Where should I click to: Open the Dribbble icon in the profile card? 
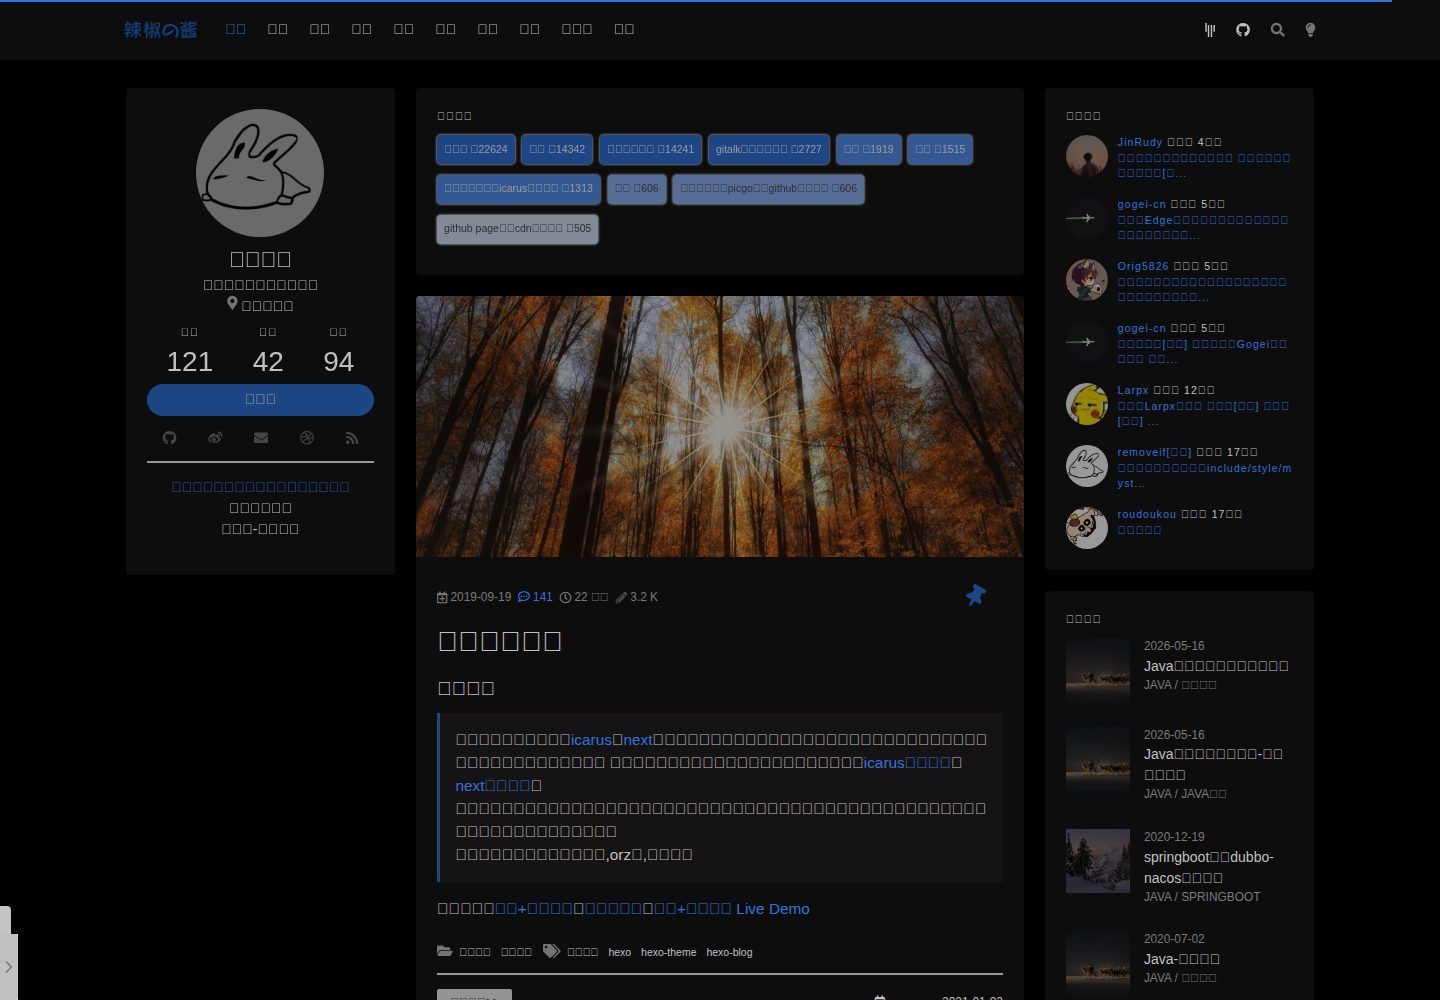click(x=307, y=438)
